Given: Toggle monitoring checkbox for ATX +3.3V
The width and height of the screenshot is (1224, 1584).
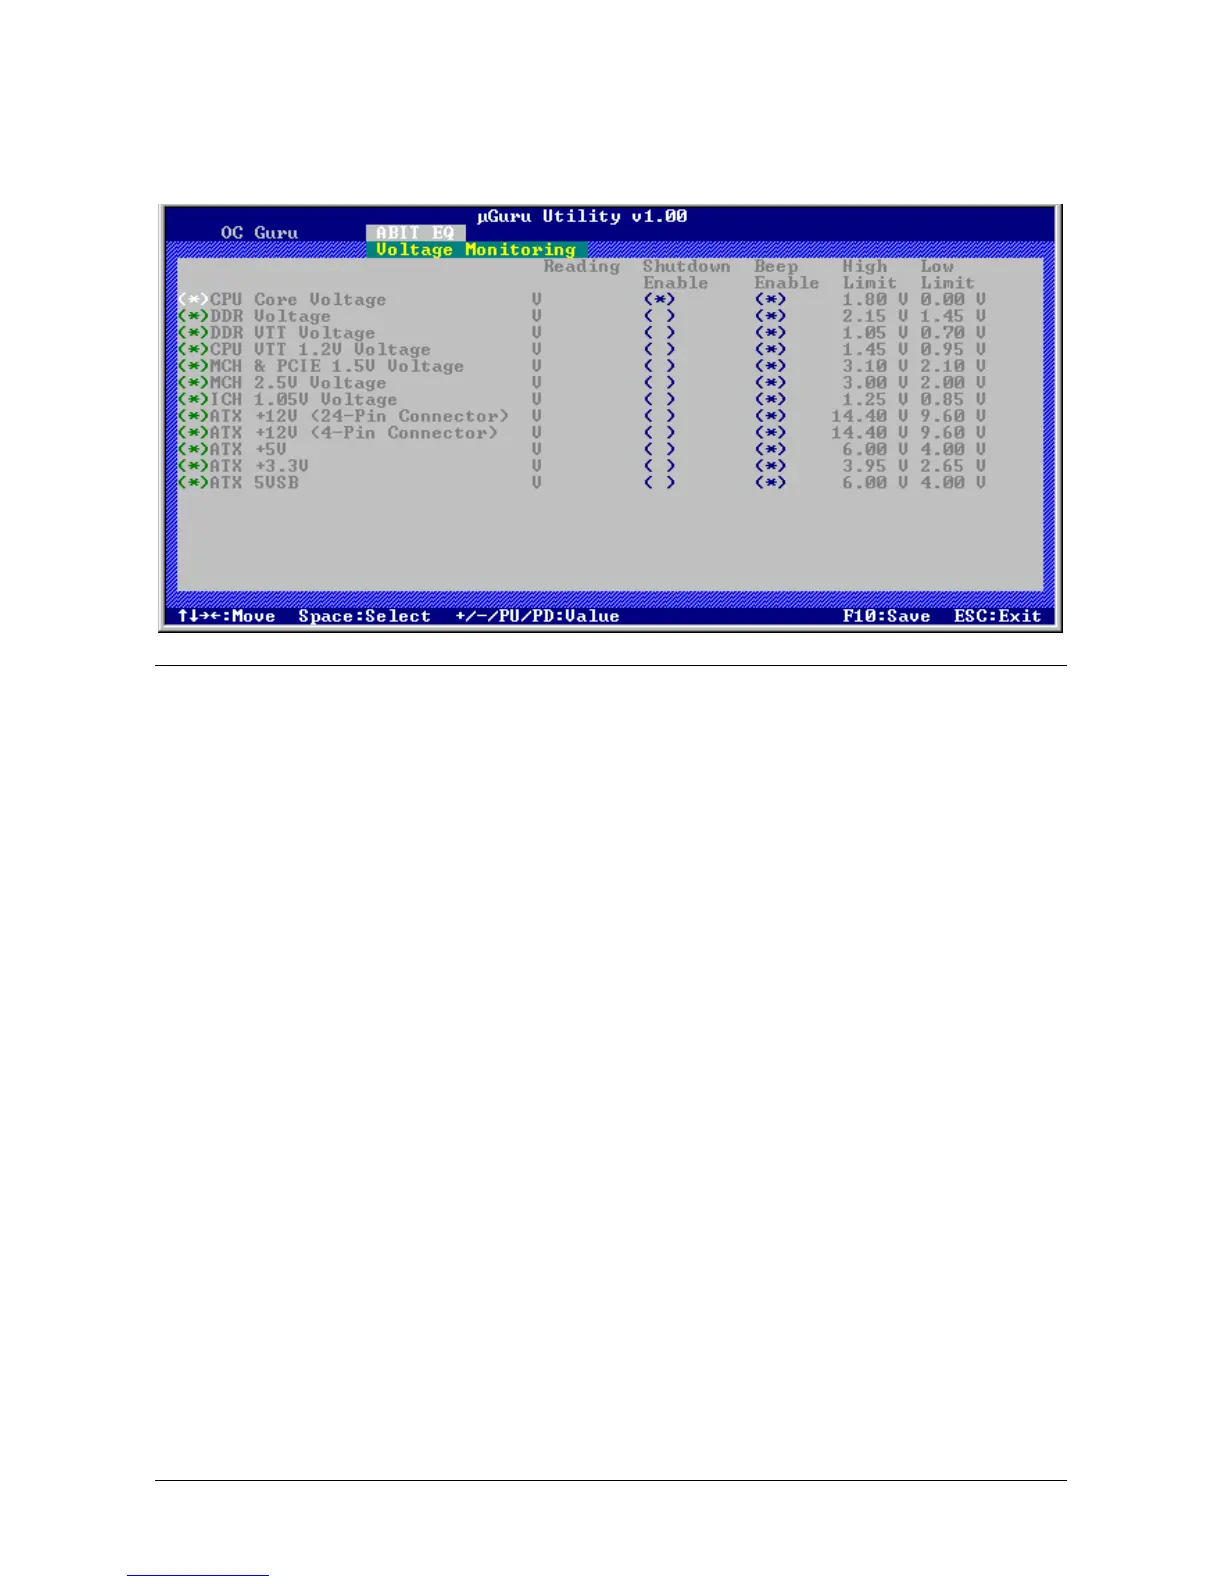Looking at the screenshot, I should [x=193, y=466].
